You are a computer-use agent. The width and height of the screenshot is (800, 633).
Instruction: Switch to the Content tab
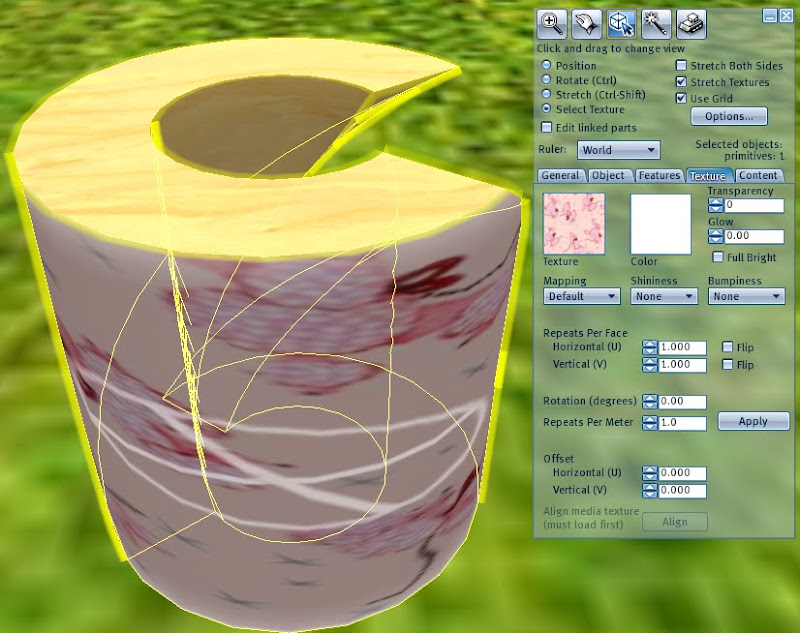click(758, 175)
